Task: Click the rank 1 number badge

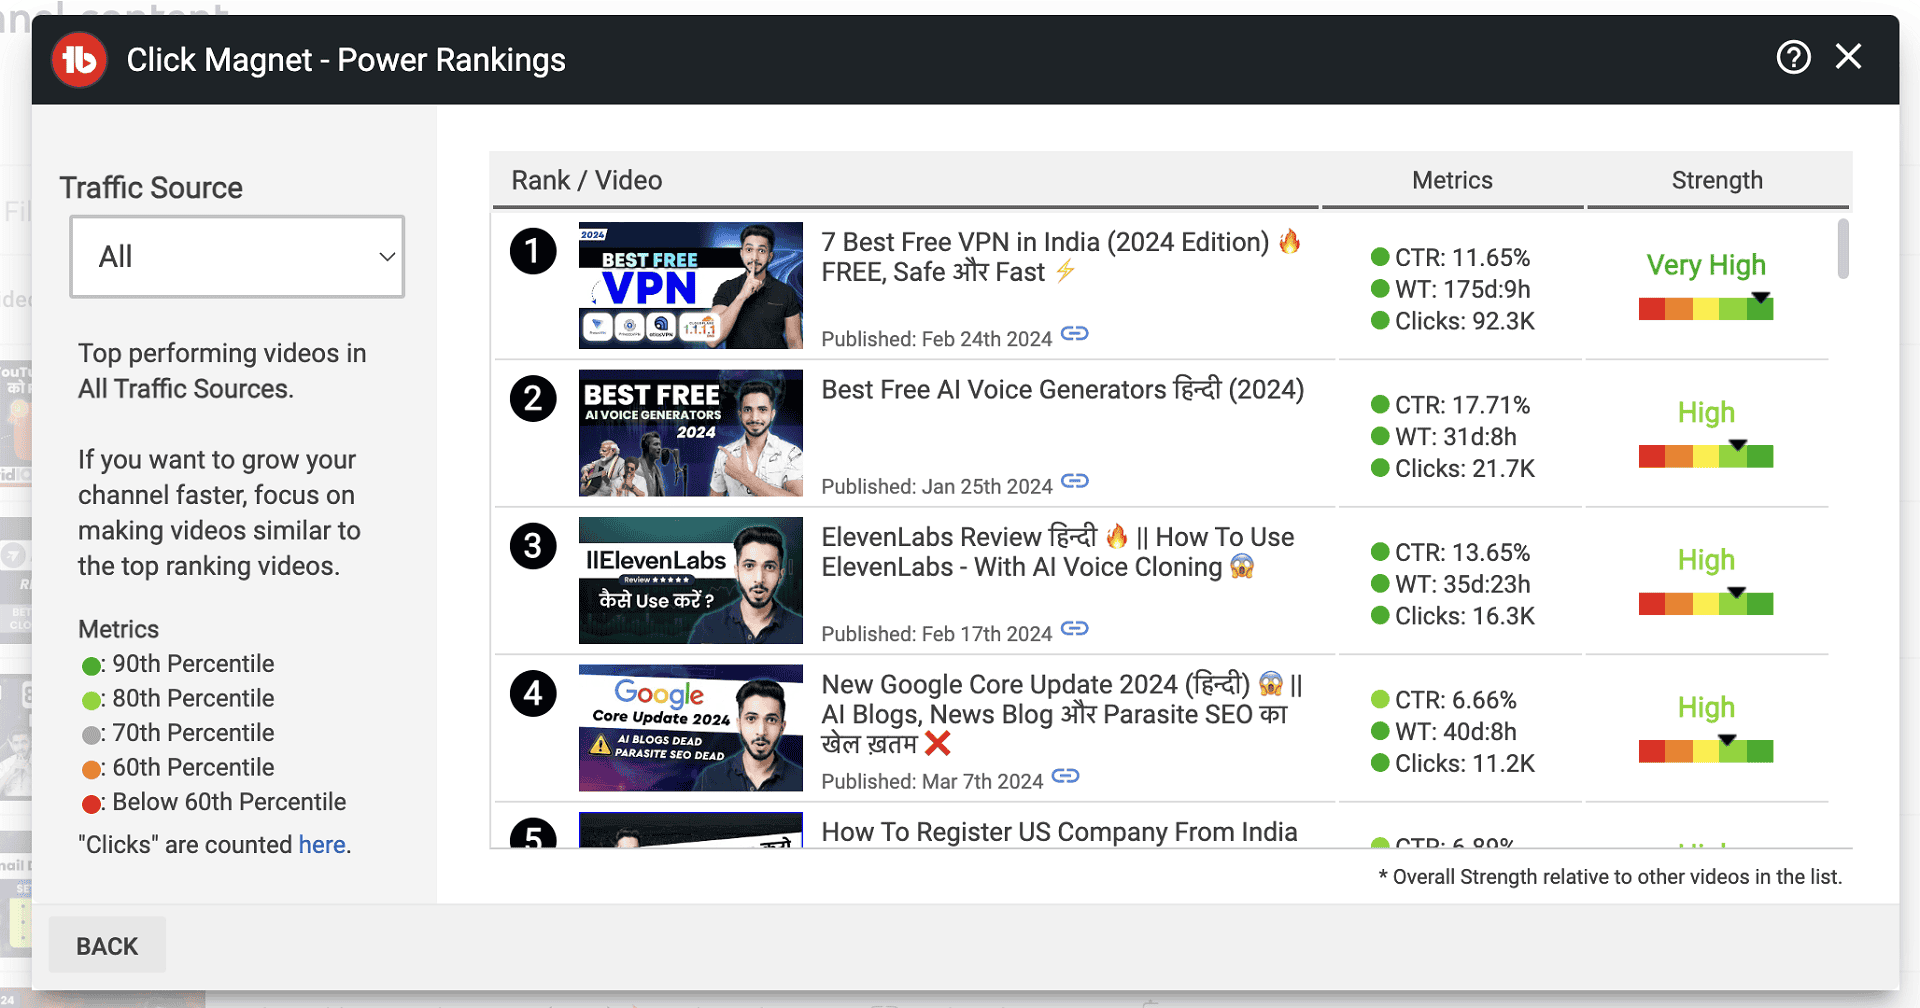Action: [x=533, y=251]
